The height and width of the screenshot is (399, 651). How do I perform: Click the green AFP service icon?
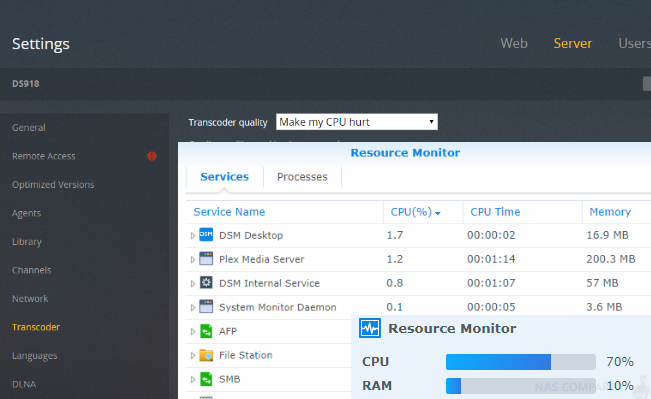(x=206, y=331)
